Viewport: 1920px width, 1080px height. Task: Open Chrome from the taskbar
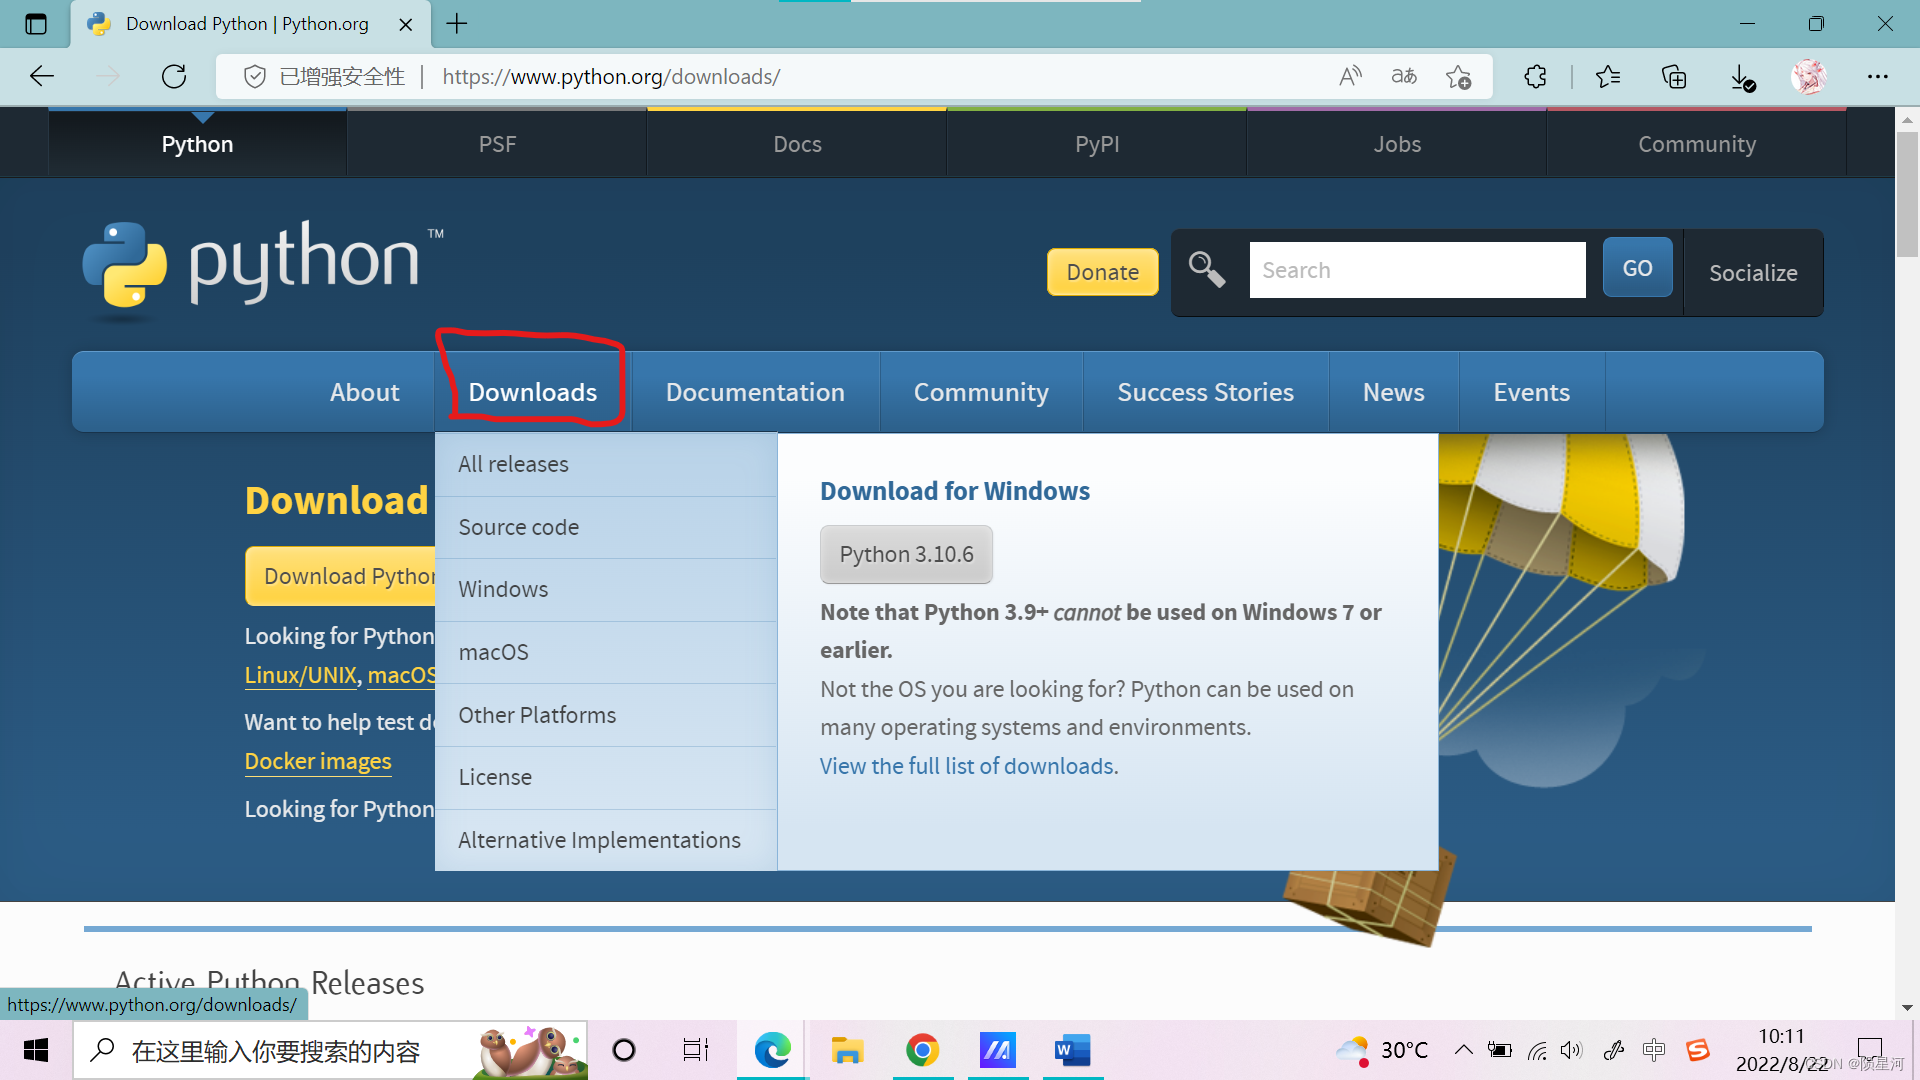tap(922, 1050)
